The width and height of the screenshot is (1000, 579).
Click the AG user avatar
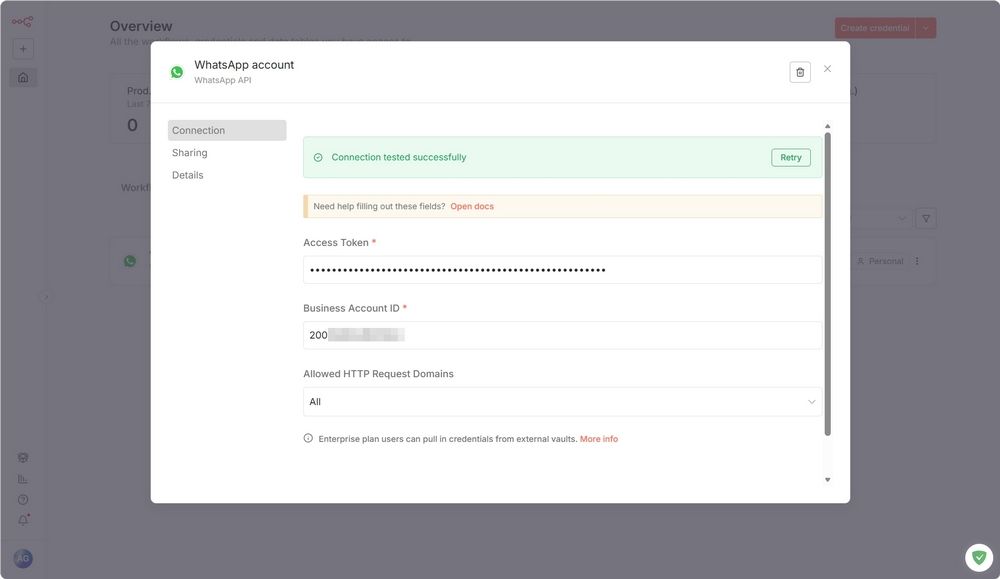click(x=22, y=556)
